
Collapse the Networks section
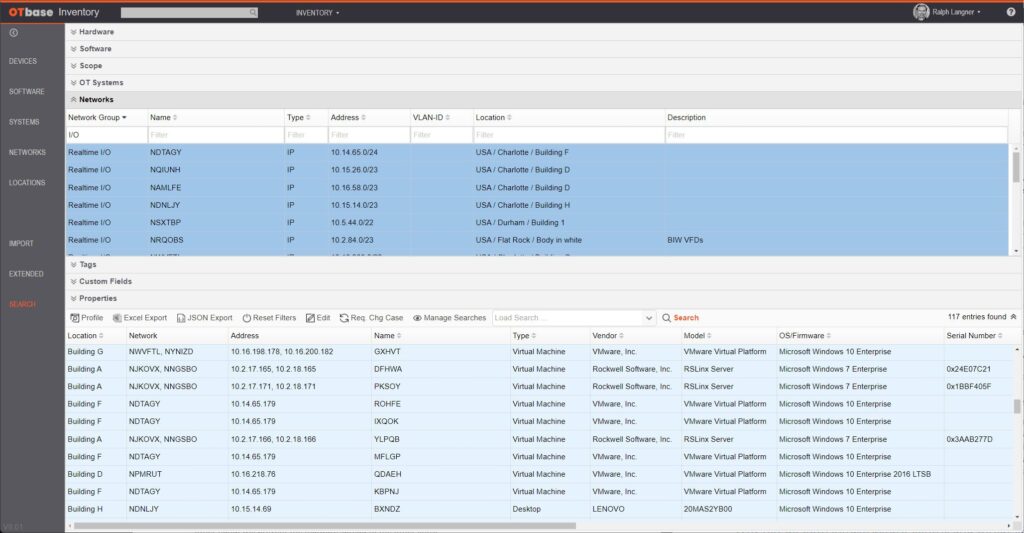tap(96, 100)
